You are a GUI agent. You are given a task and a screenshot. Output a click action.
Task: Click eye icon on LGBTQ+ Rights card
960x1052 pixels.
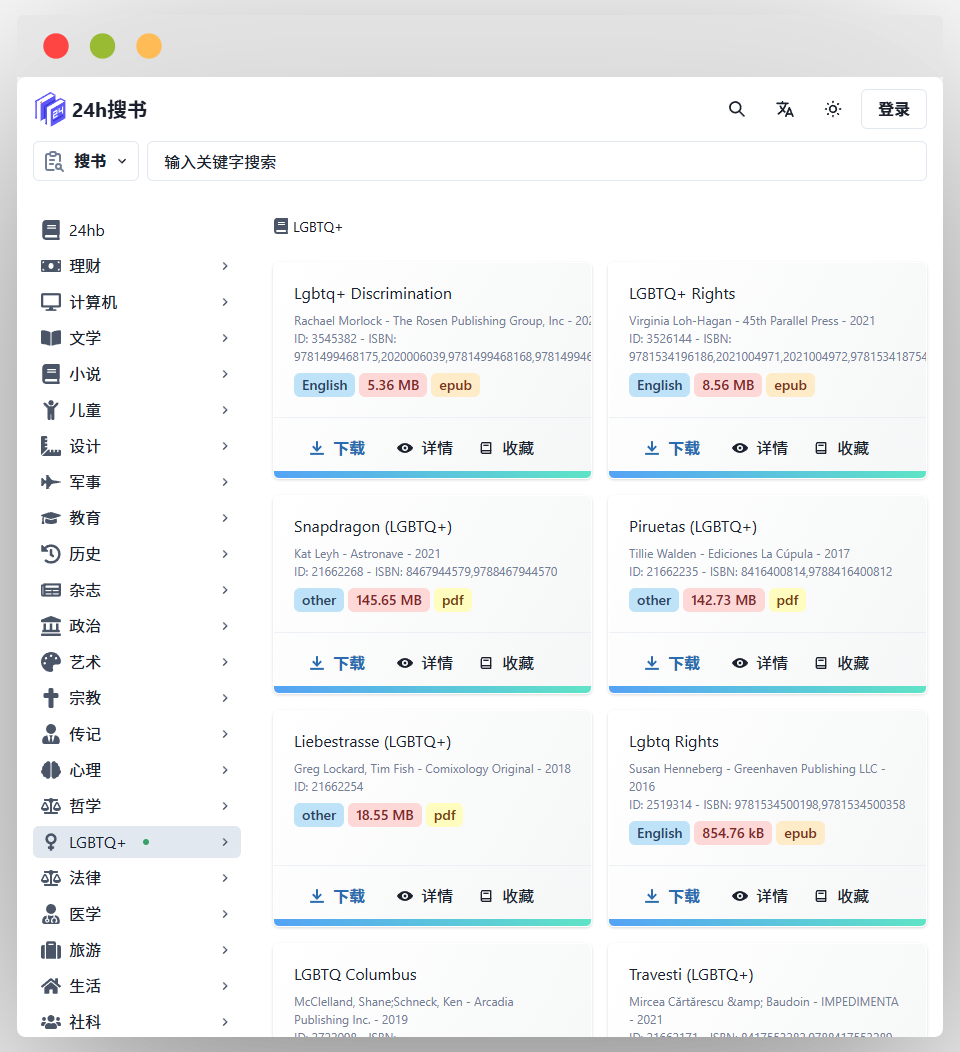[740, 448]
